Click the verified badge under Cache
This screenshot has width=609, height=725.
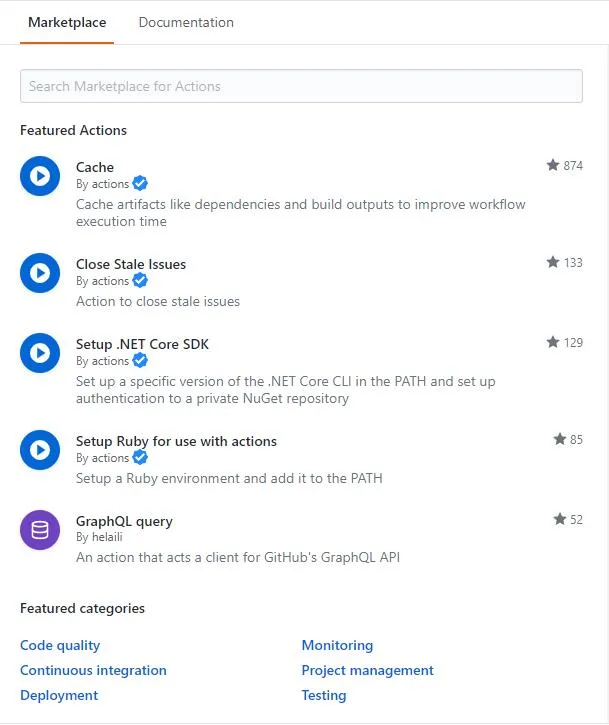coord(140,184)
